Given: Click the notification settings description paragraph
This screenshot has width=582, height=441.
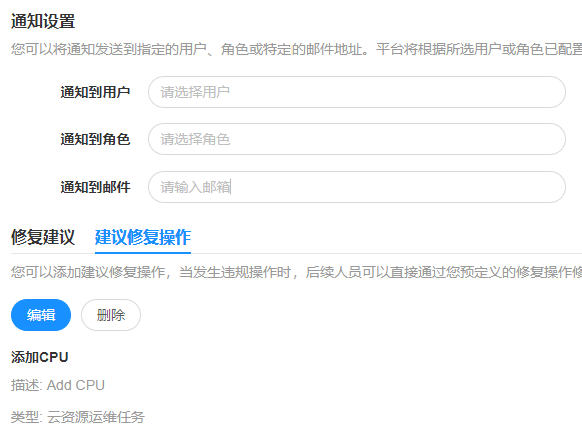Looking at the screenshot, I should click(x=296, y=49).
